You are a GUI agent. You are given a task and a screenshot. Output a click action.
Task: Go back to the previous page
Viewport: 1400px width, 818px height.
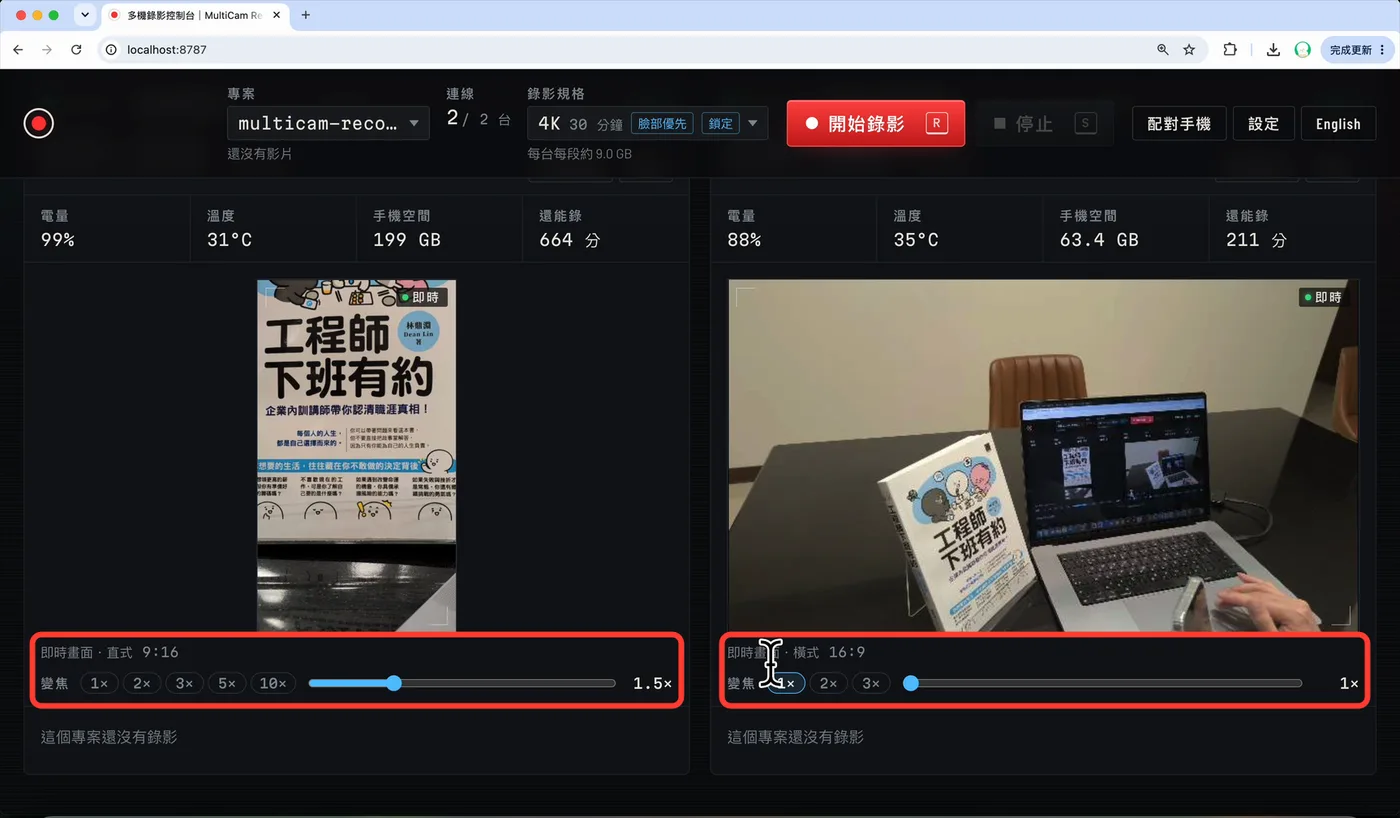[x=18, y=49]
